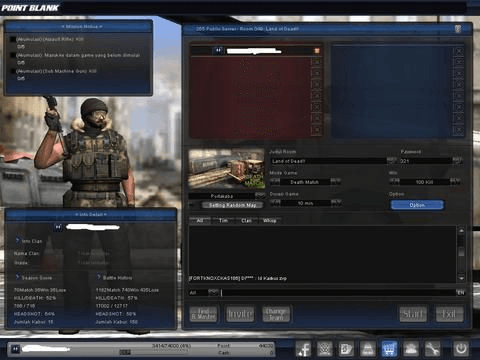480x360 pixels.
Task: Click the rank badge in Info Detail panel
Action: (58, 227)
